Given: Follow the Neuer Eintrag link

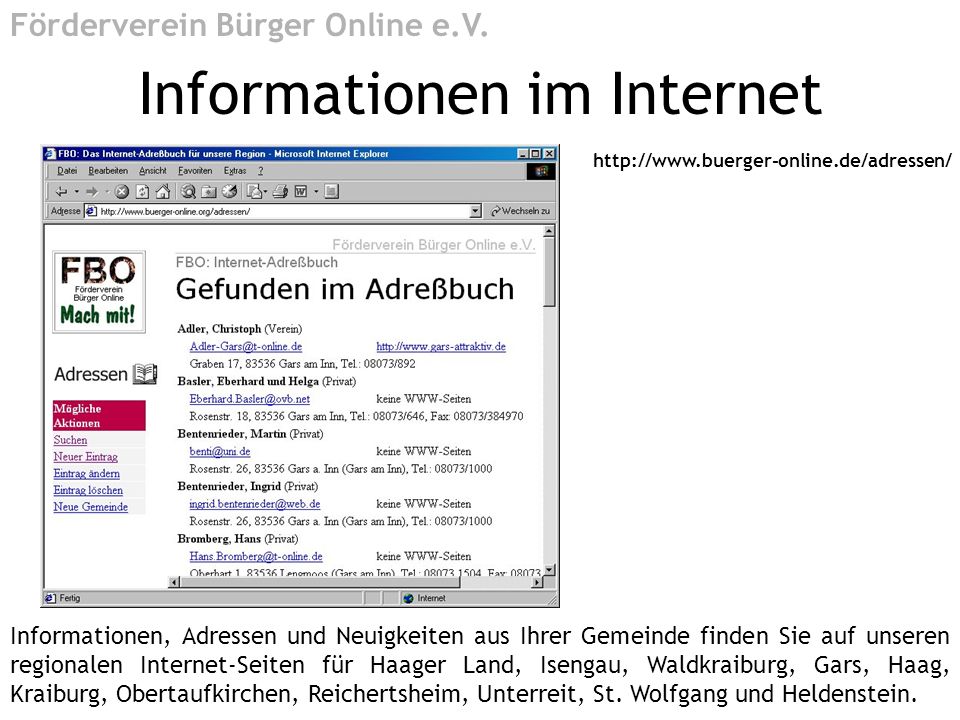Looking at the screenshot, I should (85, 457).
